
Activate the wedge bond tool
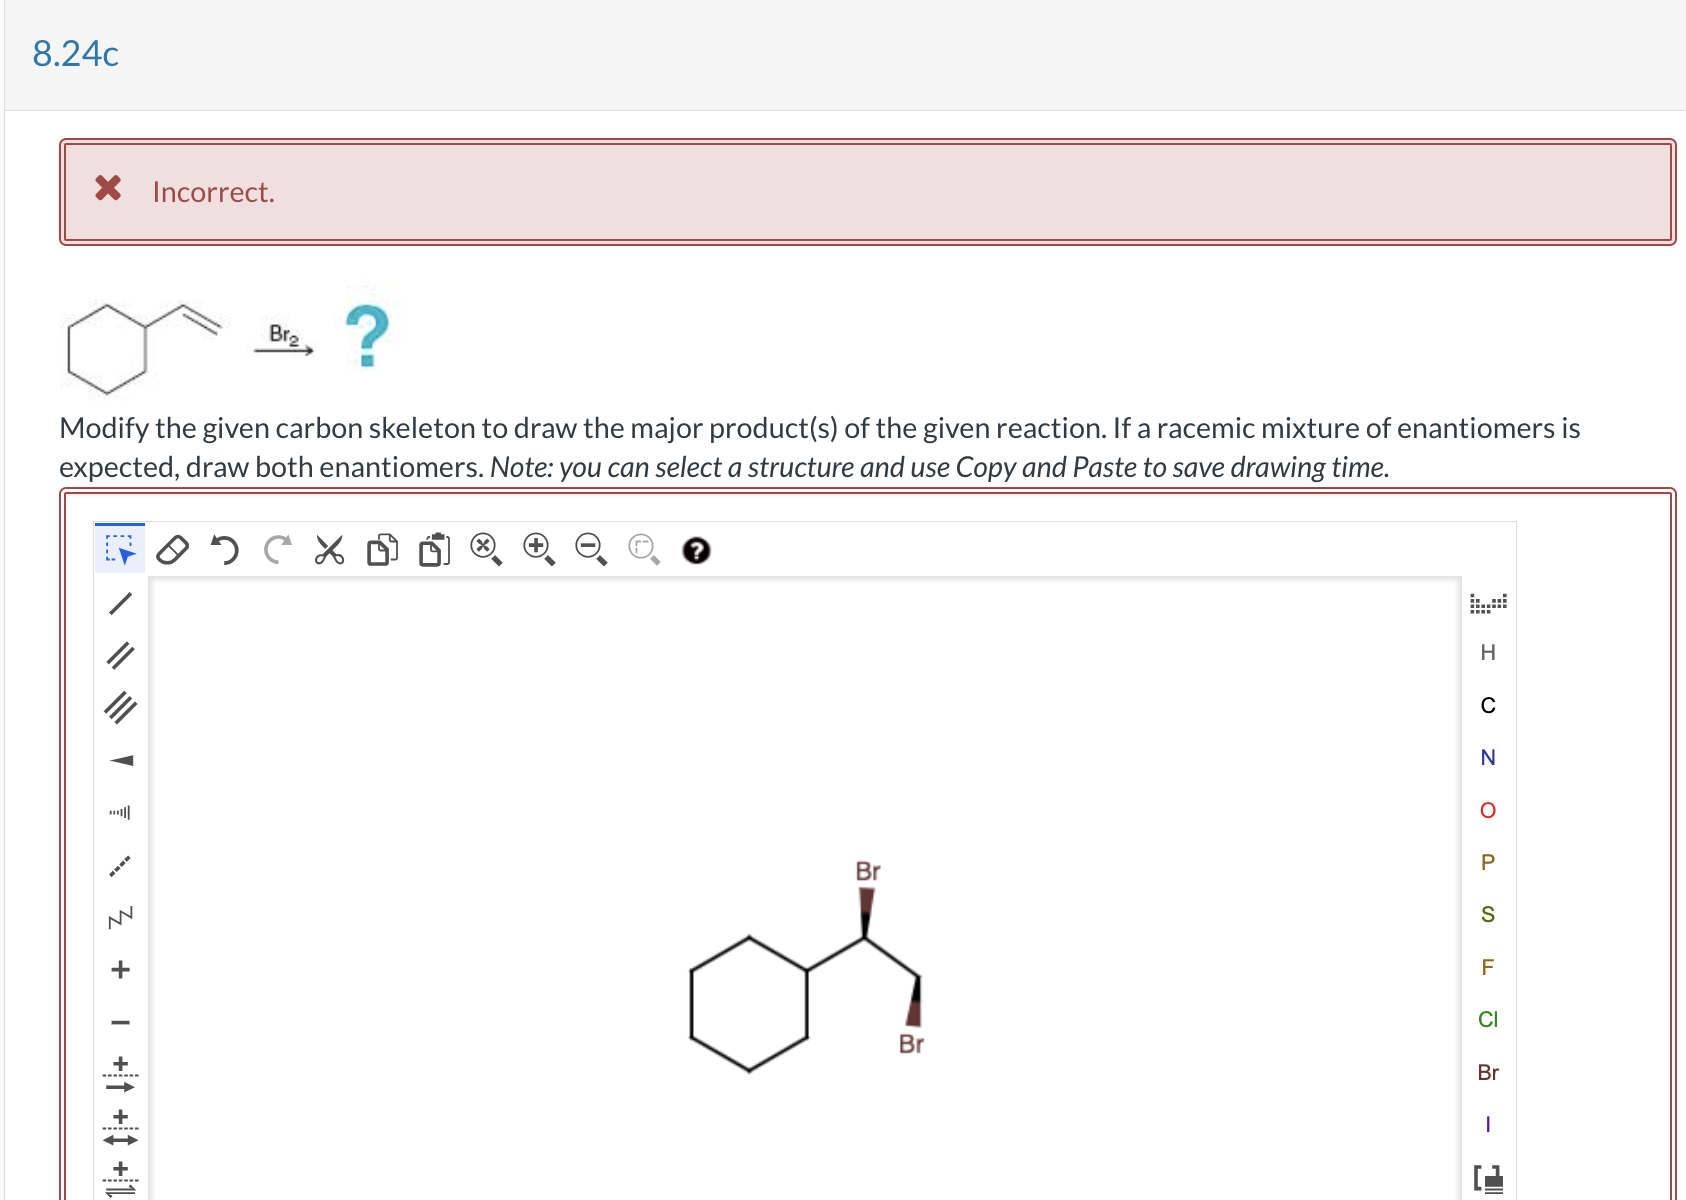[121, 760]
